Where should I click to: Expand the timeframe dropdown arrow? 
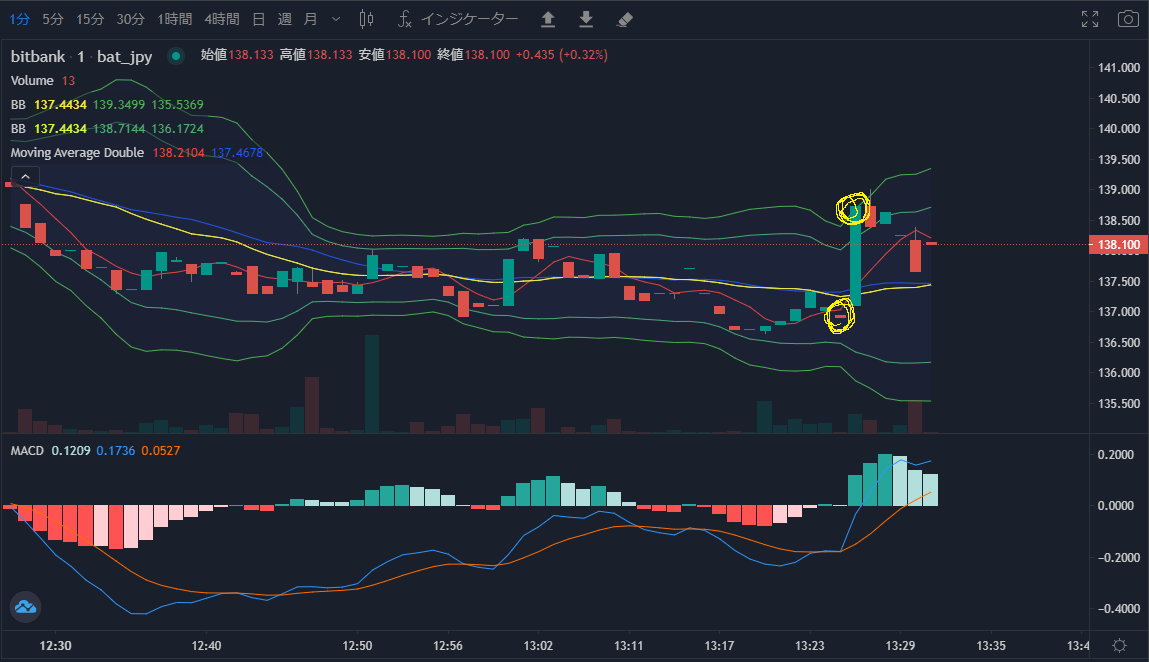[336, 19]
